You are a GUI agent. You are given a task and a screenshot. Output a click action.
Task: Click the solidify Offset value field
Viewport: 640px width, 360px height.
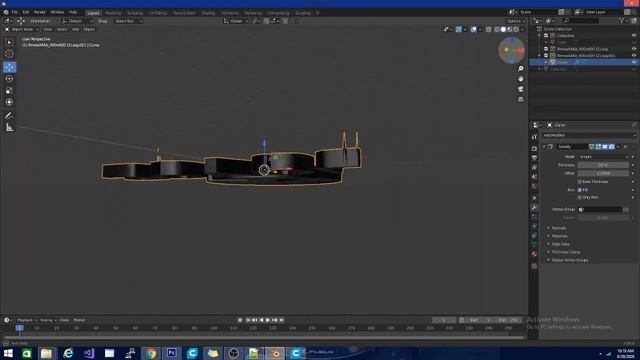pos(603,173)
